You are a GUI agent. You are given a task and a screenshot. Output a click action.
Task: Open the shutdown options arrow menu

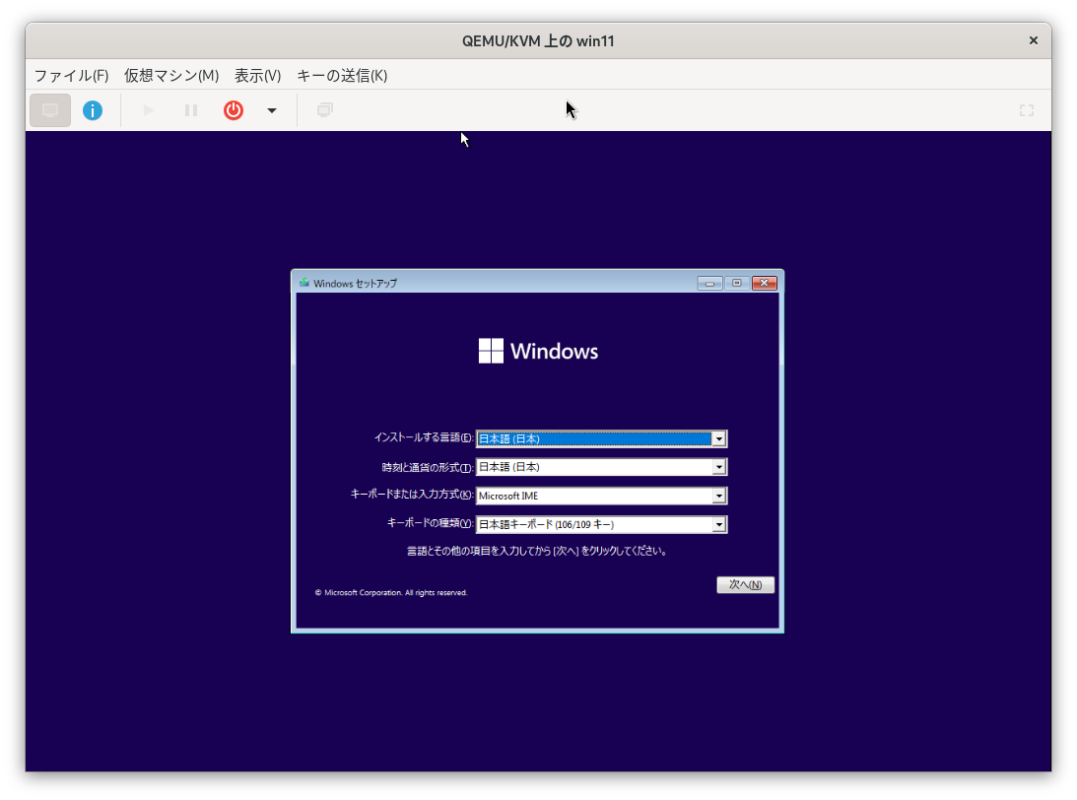271,110
